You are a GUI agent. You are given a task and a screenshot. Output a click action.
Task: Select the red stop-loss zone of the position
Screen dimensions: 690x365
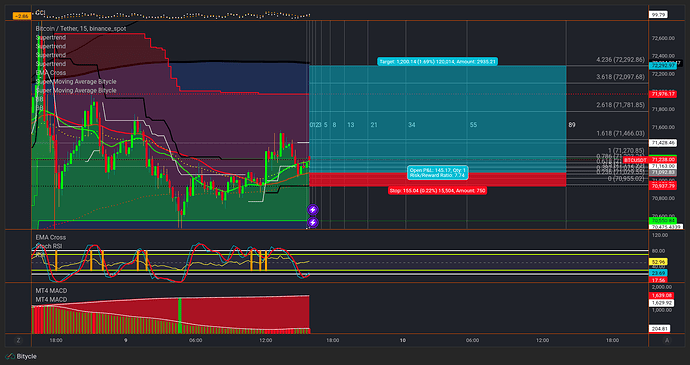437,179
